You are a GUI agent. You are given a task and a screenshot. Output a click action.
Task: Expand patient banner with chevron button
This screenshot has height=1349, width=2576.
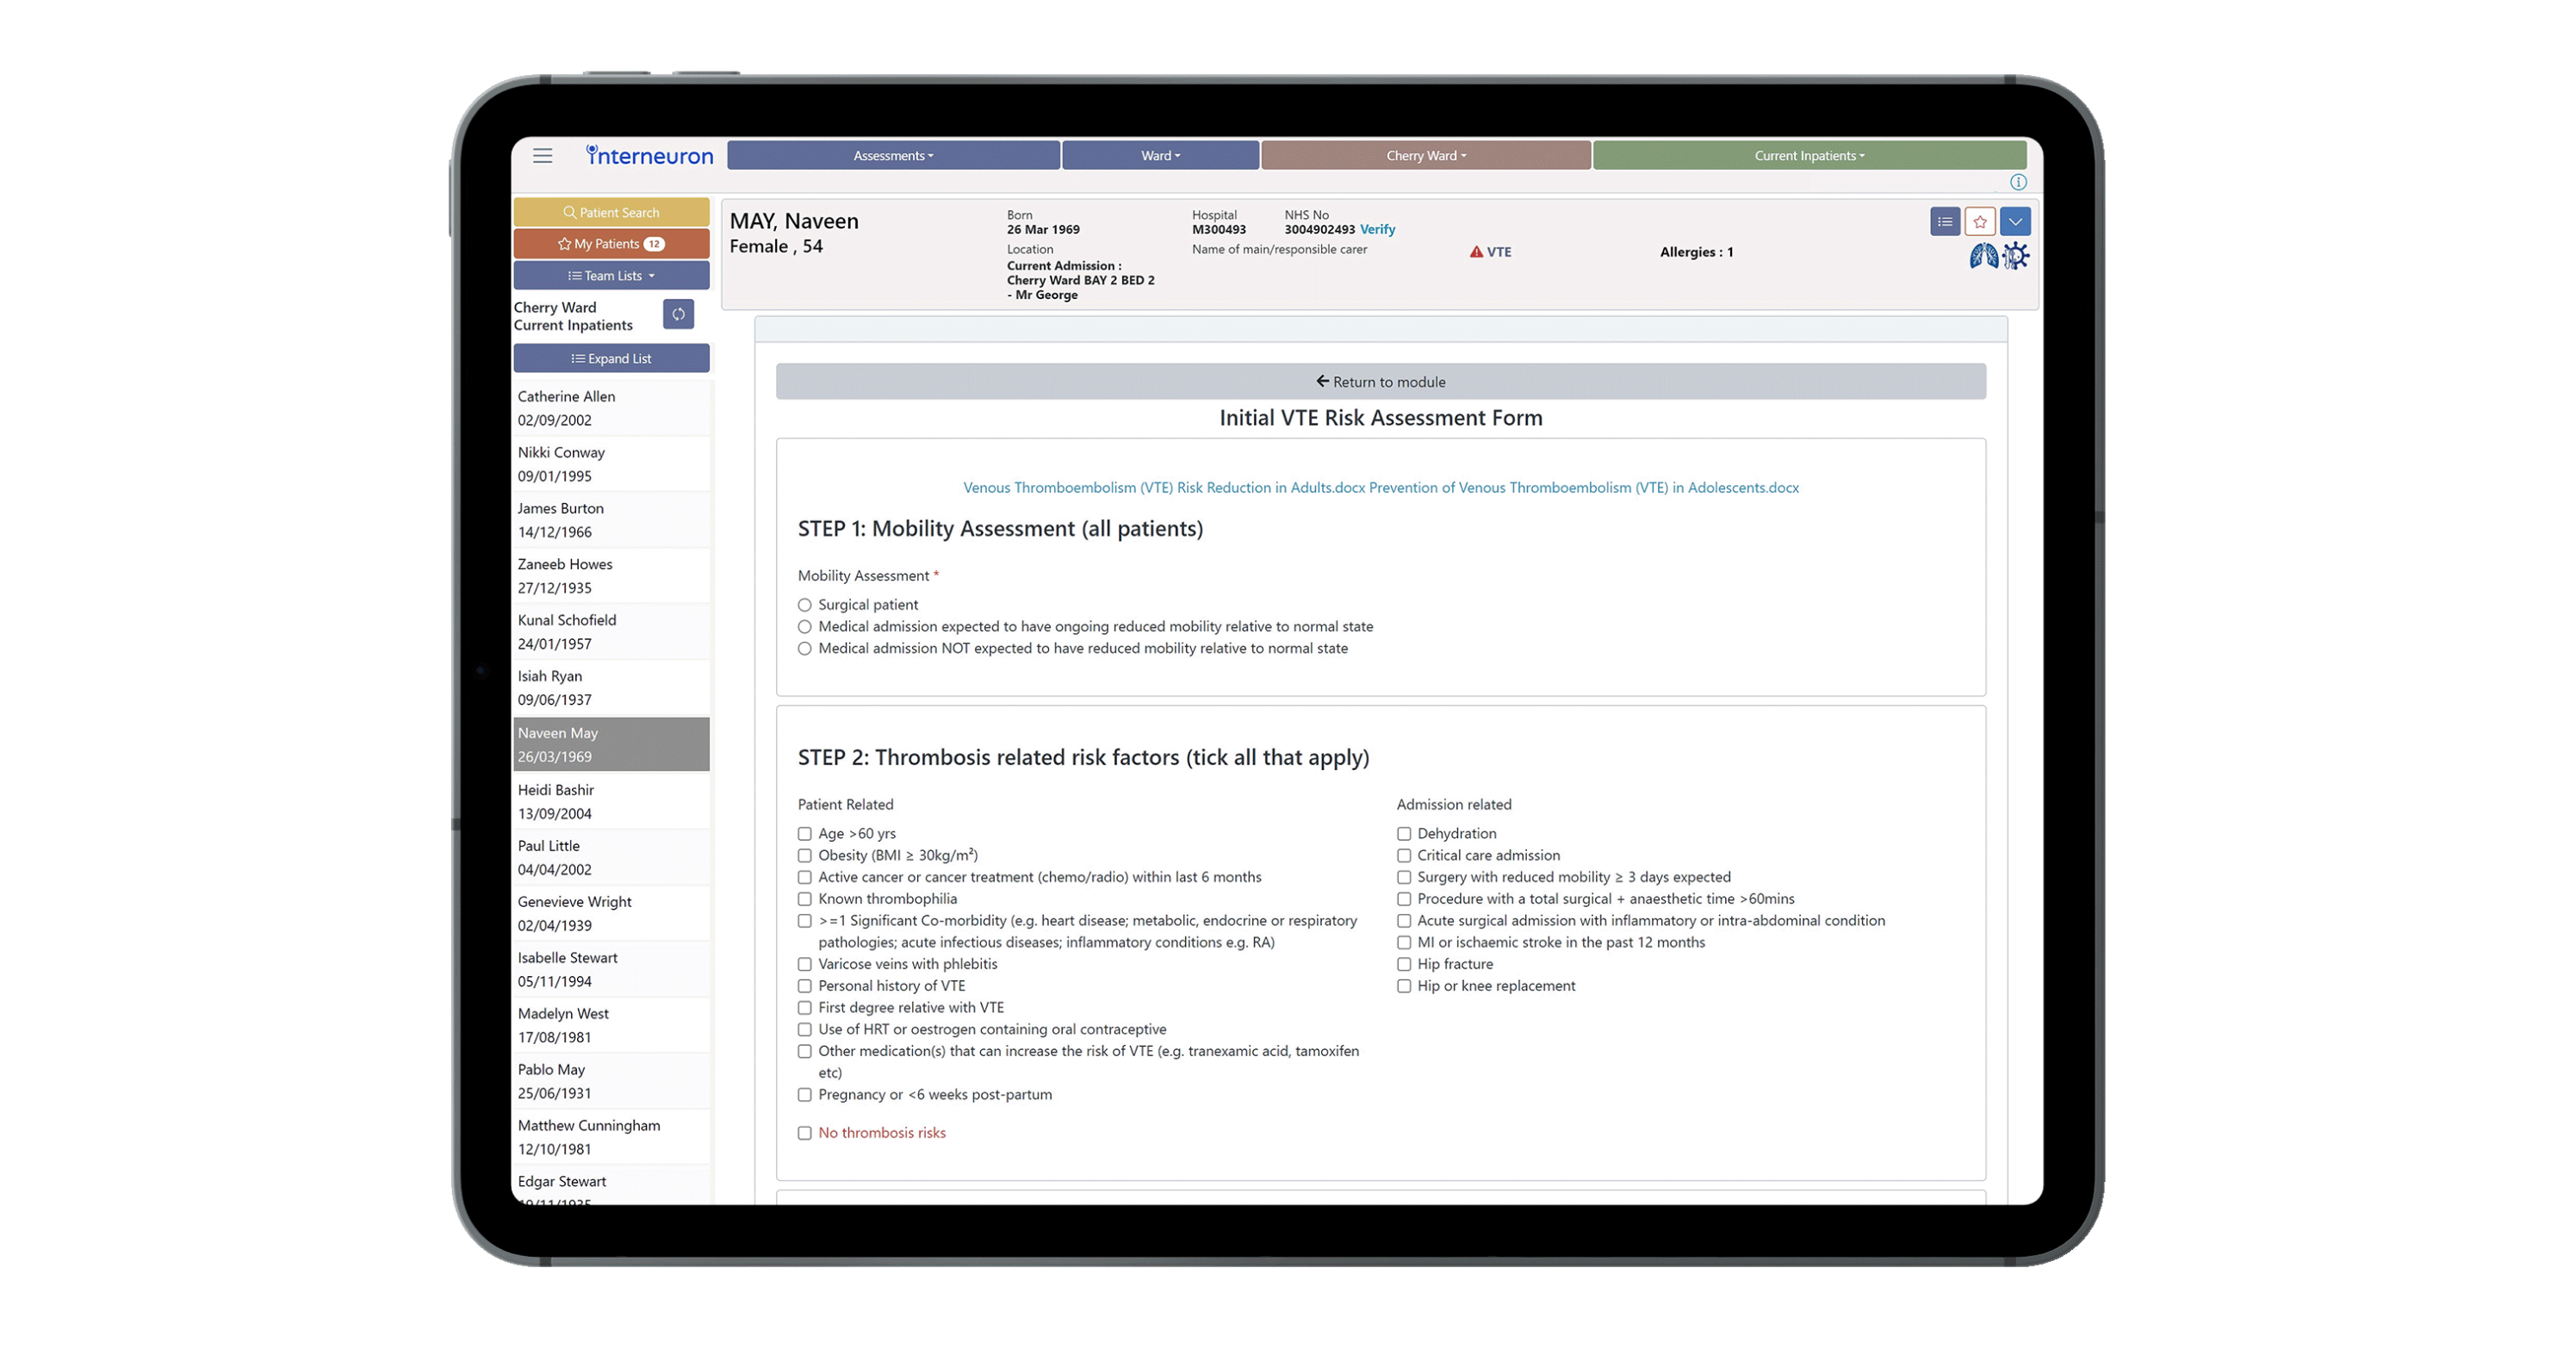[x=2015, y=222]
